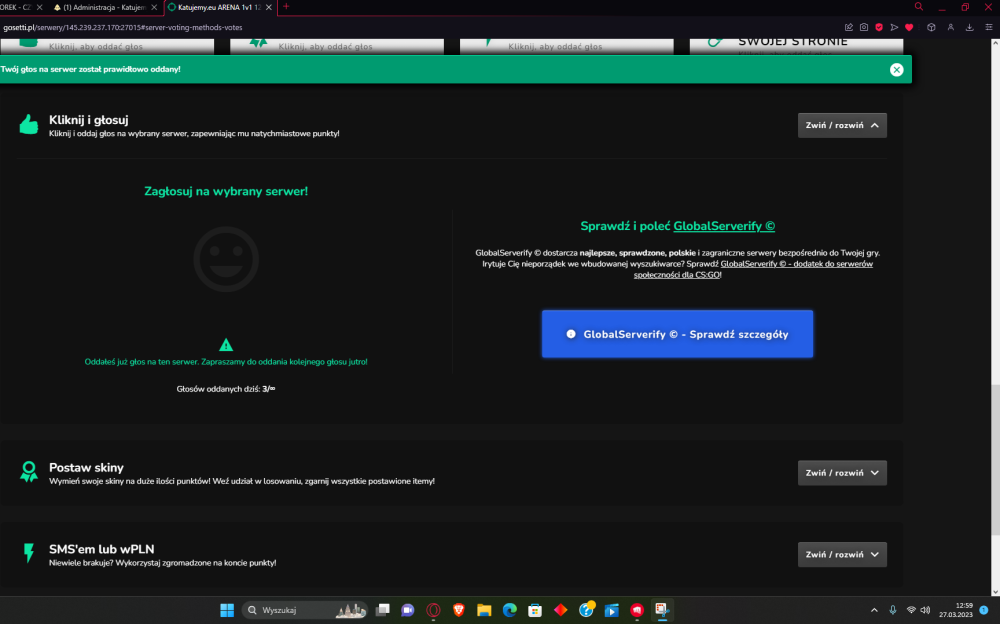Viewport: 1000px width, 624px height.
Task: Open the red diamond app in taskbar
Action: point(561,610)
